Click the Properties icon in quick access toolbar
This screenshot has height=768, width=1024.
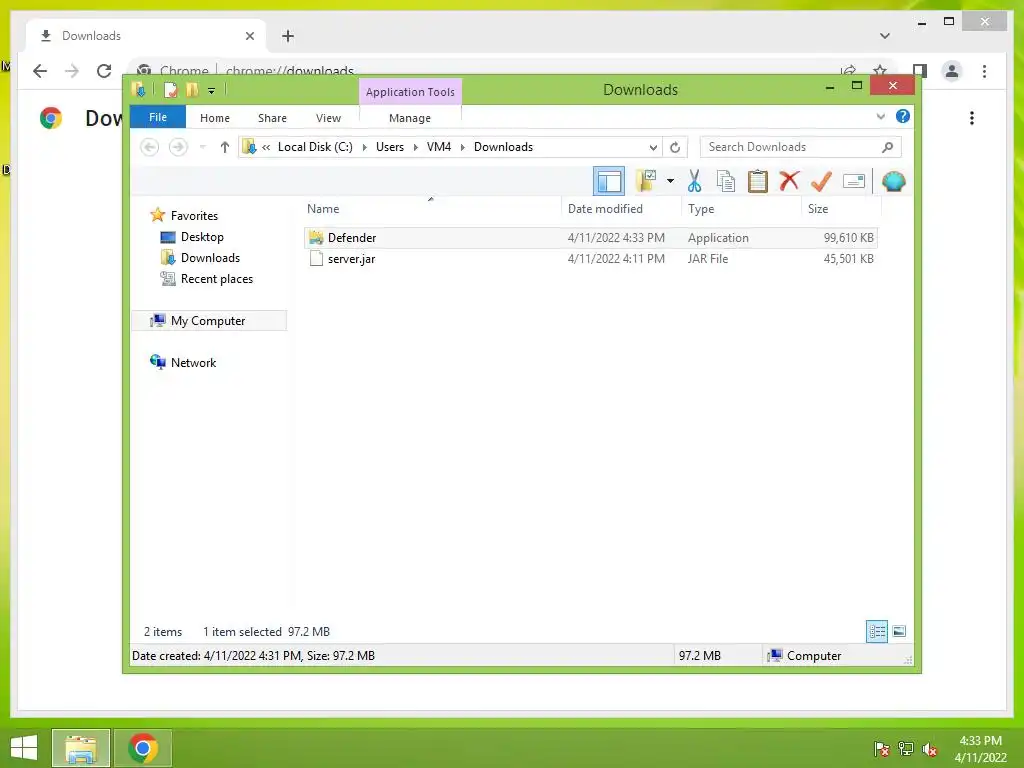coord(170,89)
